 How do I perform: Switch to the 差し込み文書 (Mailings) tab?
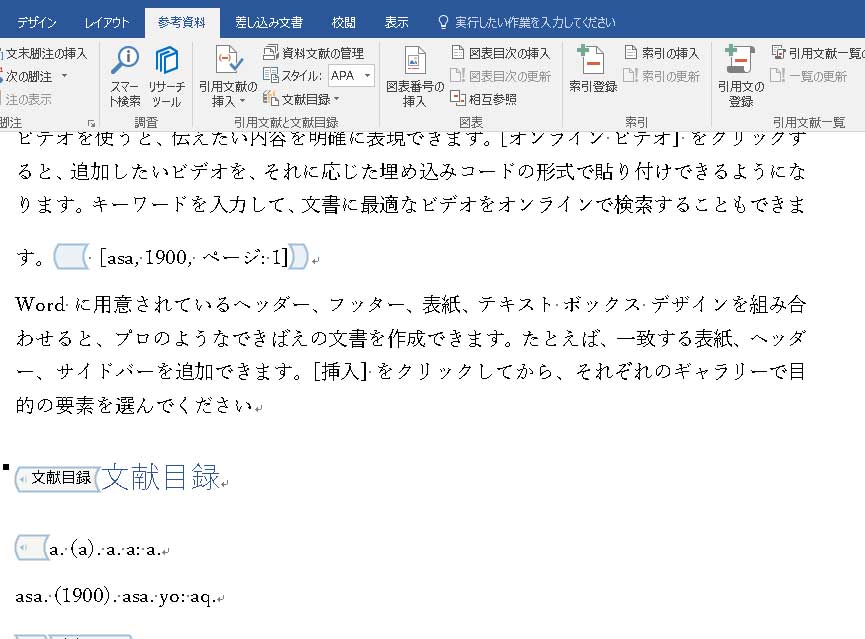point(268,22)
